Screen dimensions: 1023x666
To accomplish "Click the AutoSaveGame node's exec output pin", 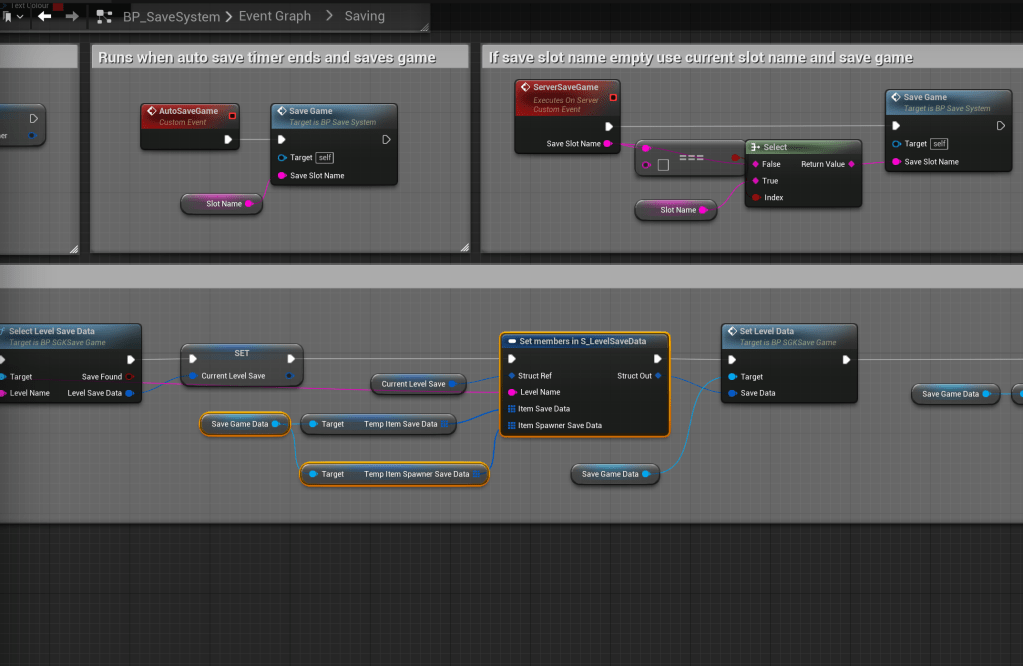I will point(229,140).
